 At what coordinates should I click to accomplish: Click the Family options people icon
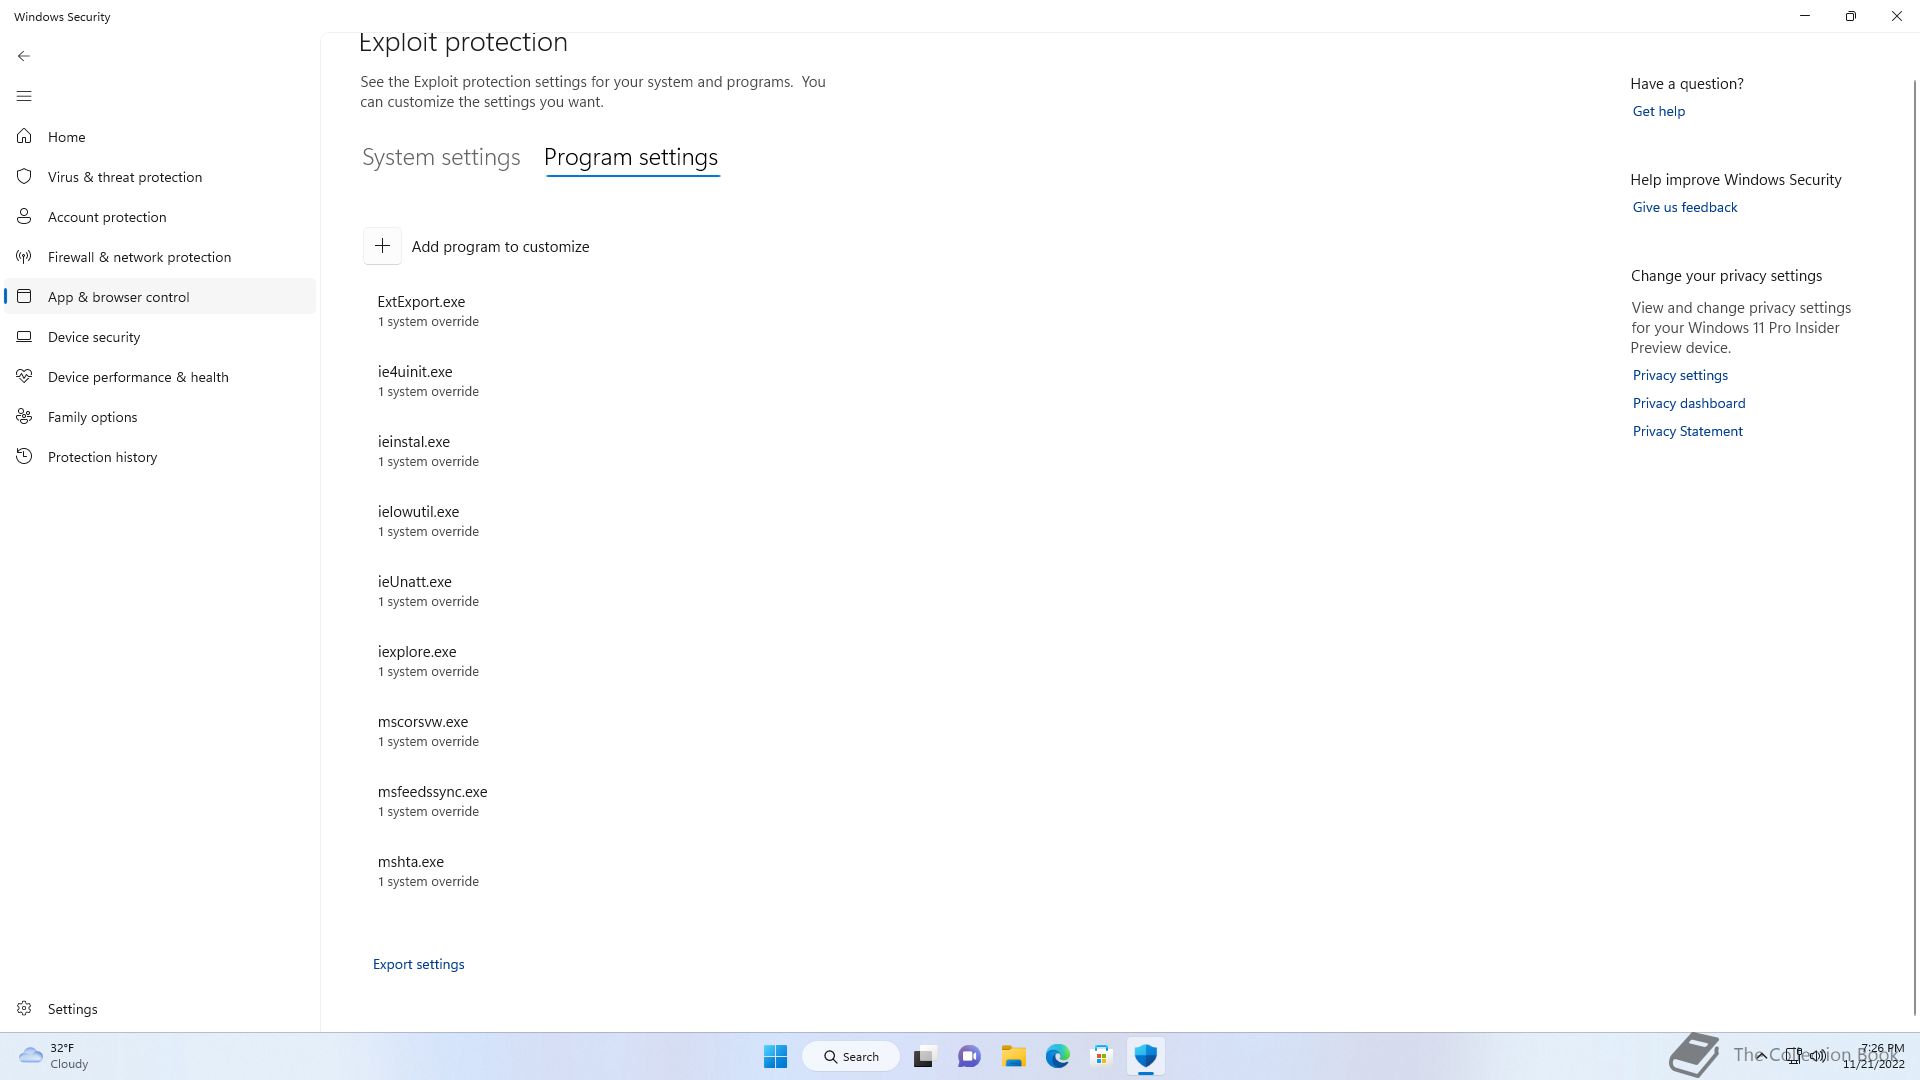tap(24, 416)
